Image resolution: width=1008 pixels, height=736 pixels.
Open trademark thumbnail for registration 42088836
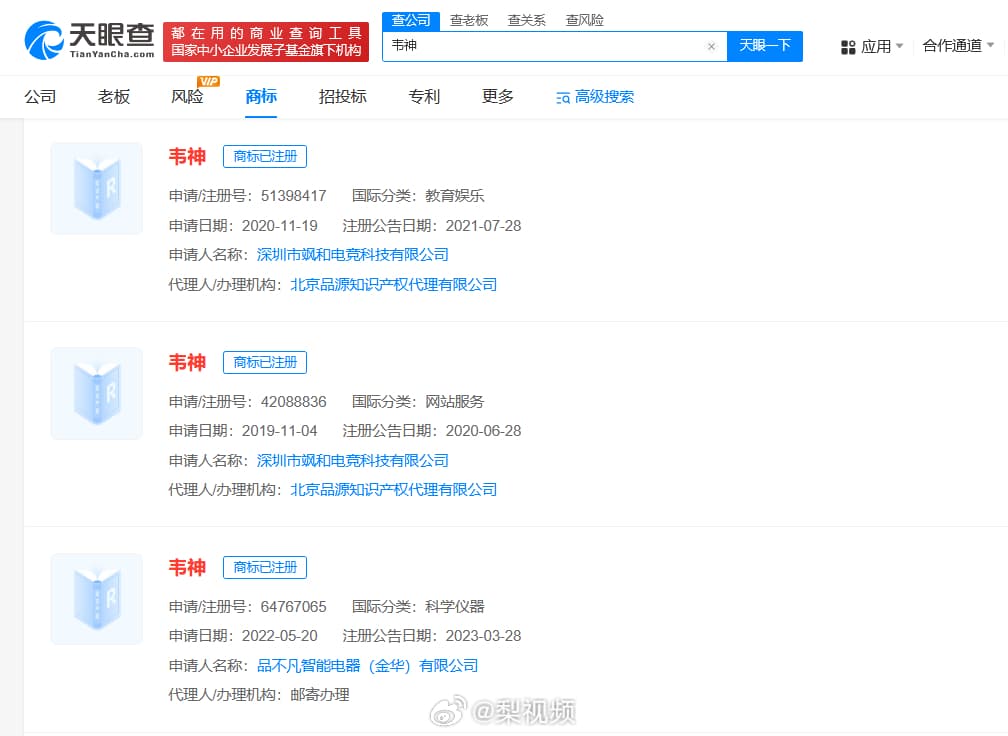click(x=96, y=393)
